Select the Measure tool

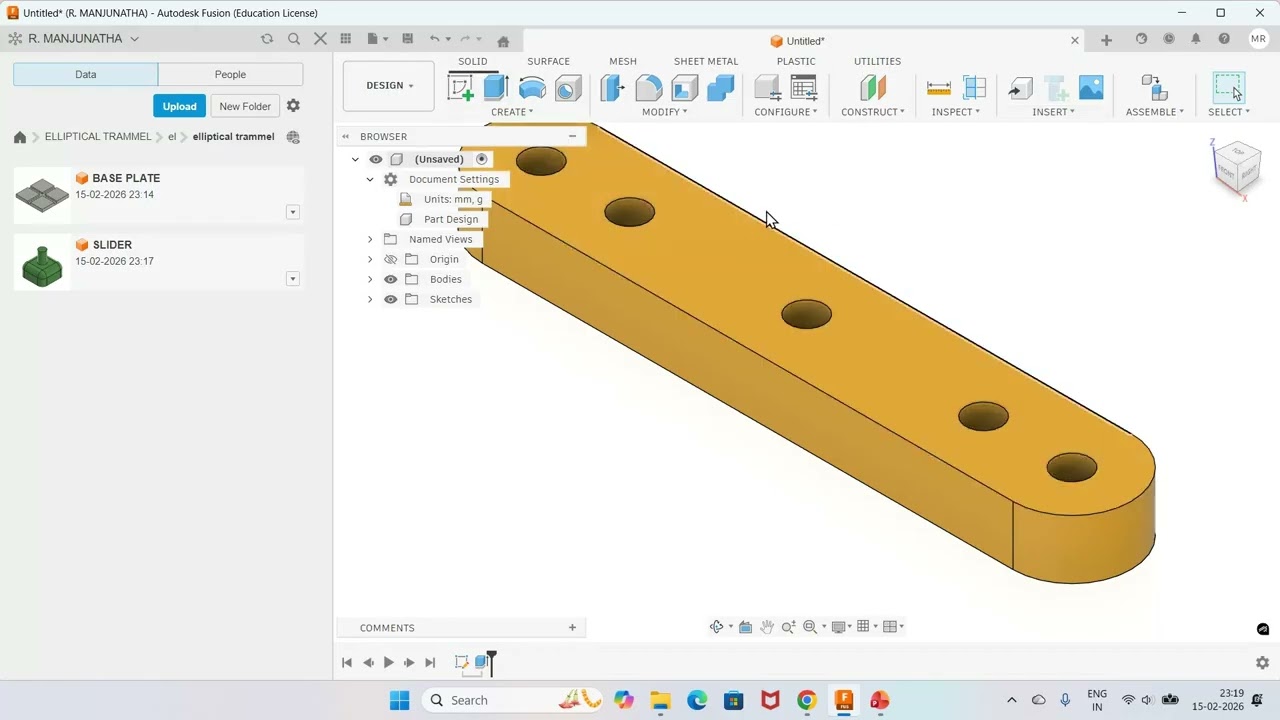pos(939,88)
